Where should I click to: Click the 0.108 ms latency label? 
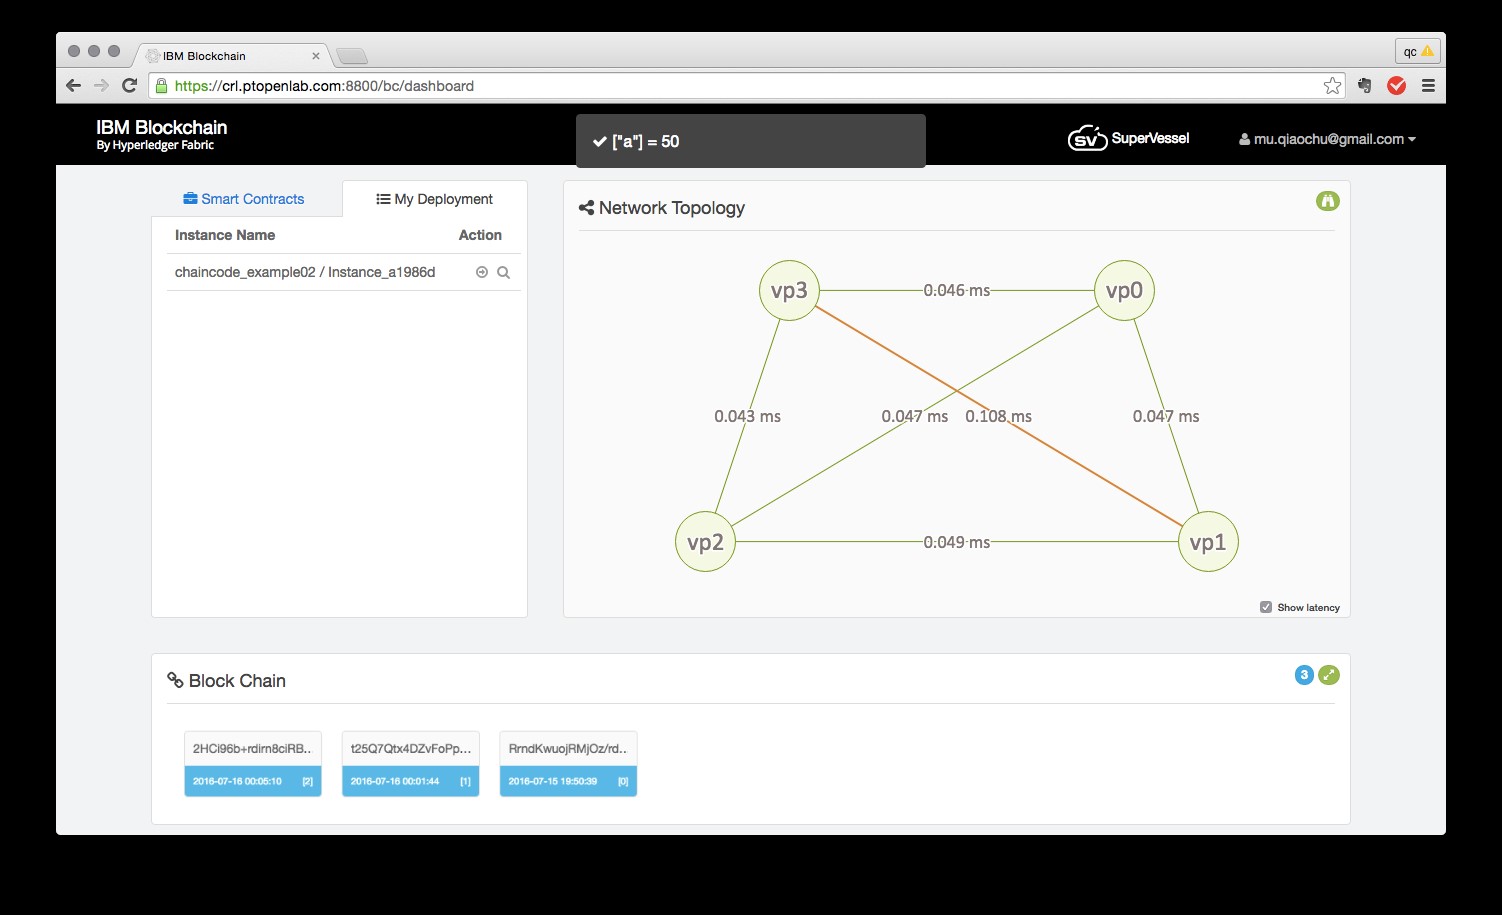pos(999,416)
